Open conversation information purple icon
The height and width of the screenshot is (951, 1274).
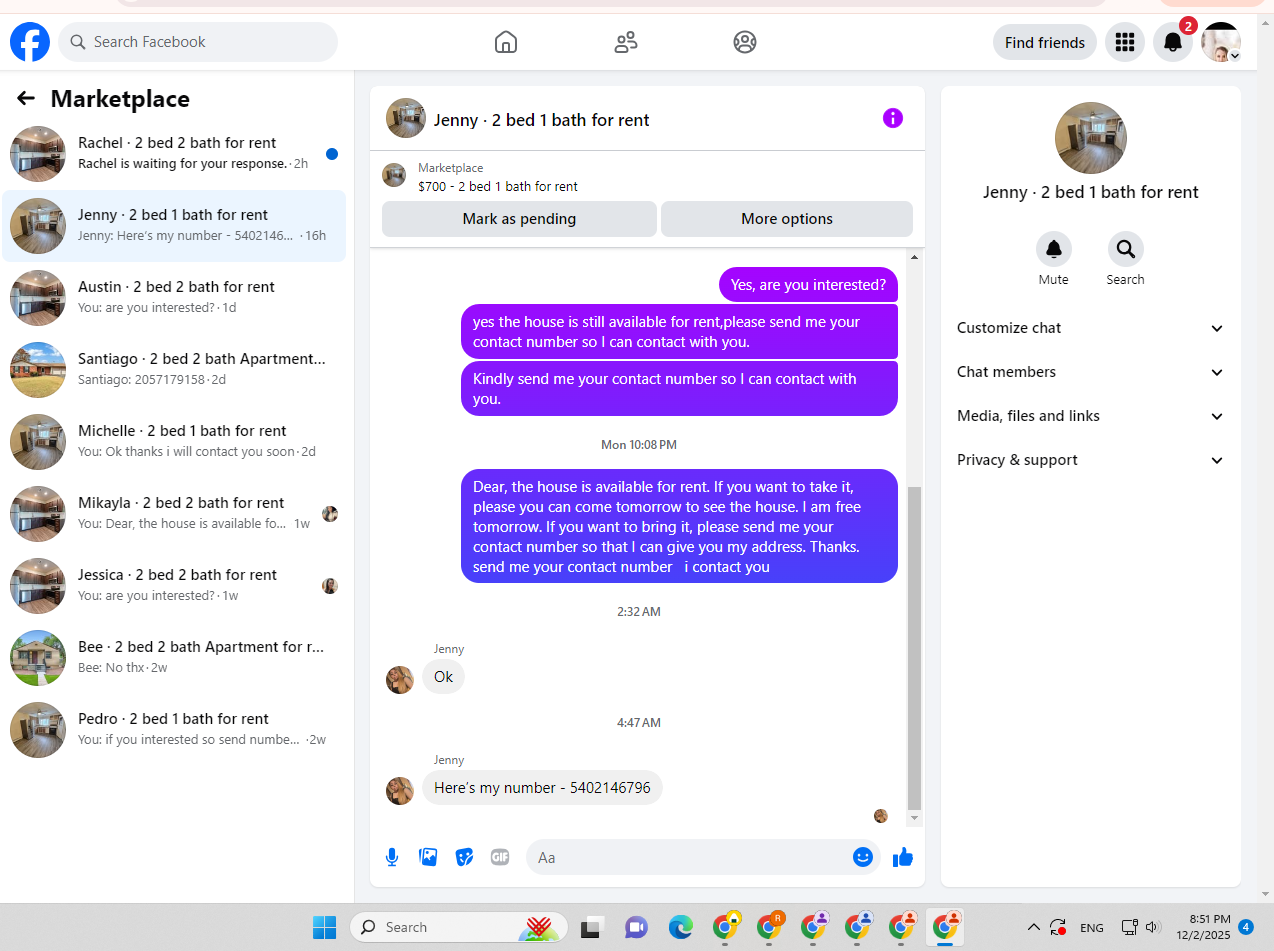[x=893, y=118]
